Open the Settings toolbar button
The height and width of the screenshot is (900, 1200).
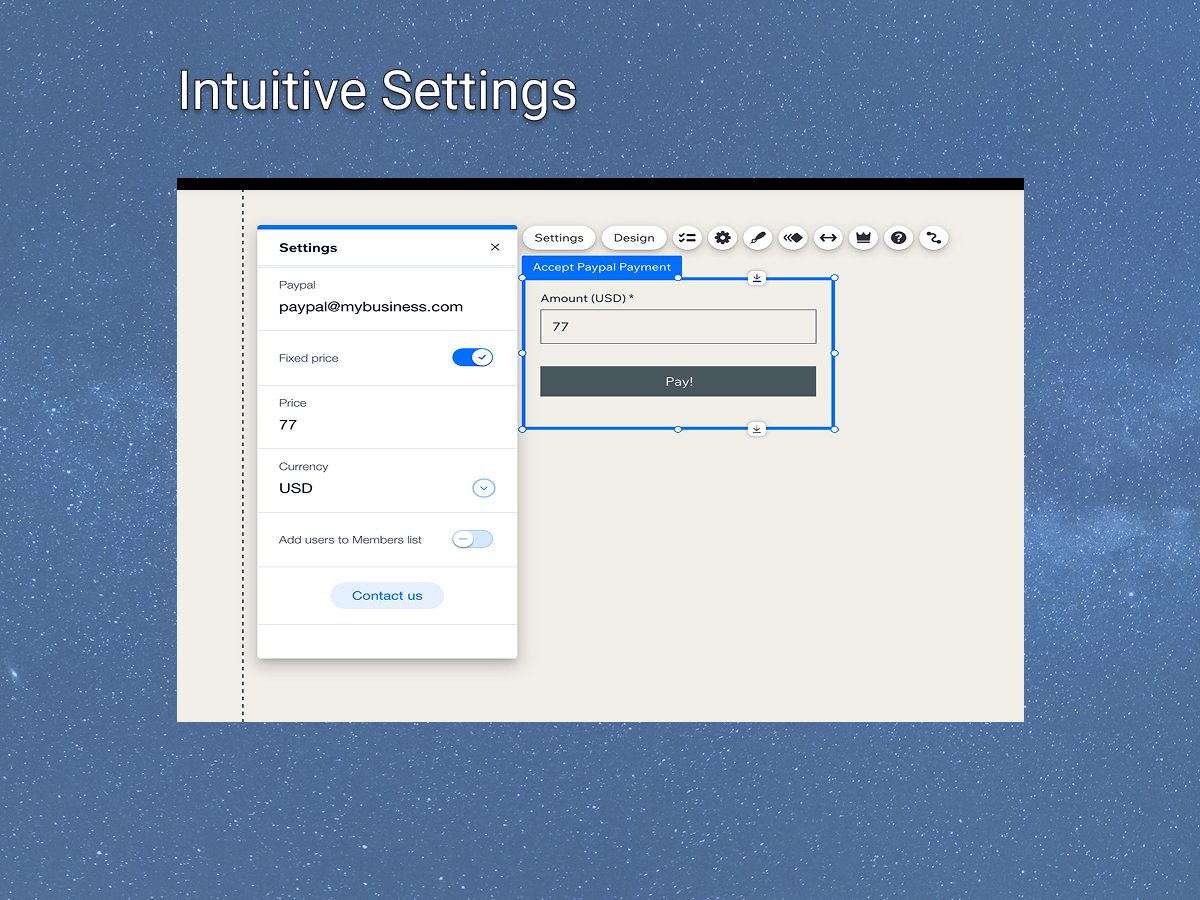pos(559,238)
